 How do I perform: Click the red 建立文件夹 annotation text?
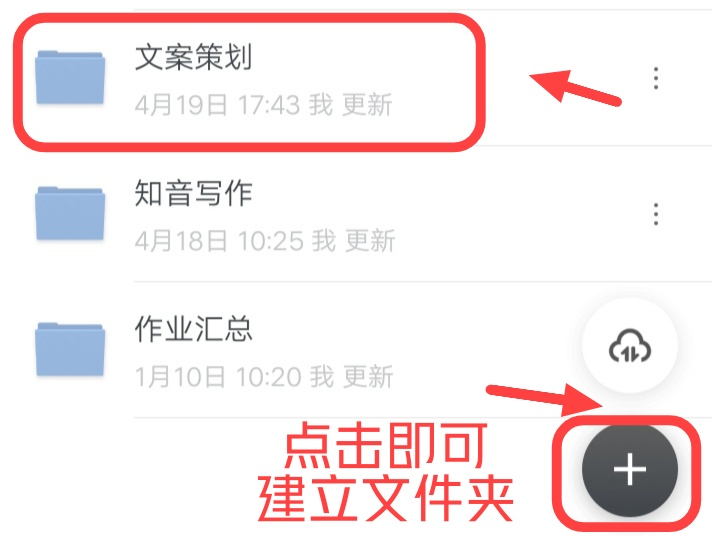click(386, 498)
